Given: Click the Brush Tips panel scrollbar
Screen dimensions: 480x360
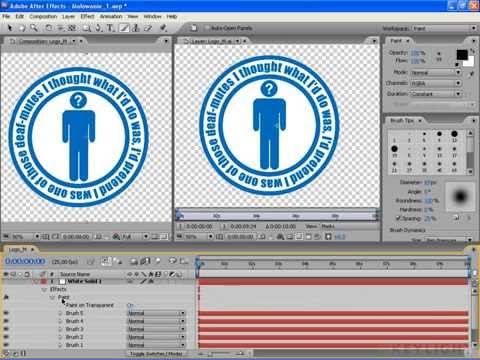Looking at the screenshot, I should click(x=470, y=152).
